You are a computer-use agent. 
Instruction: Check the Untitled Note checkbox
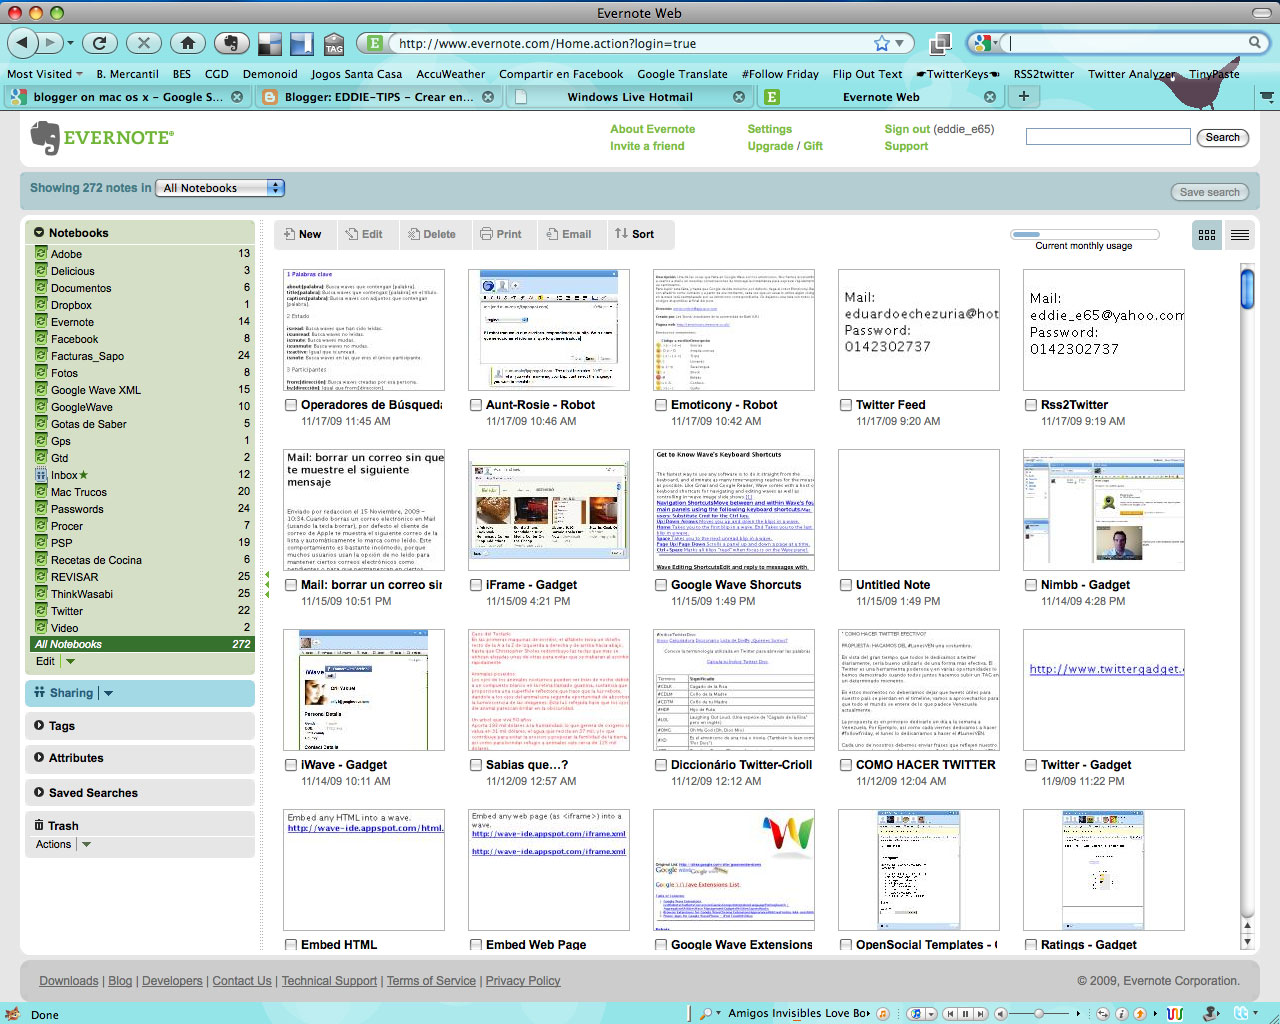(846, 585)
